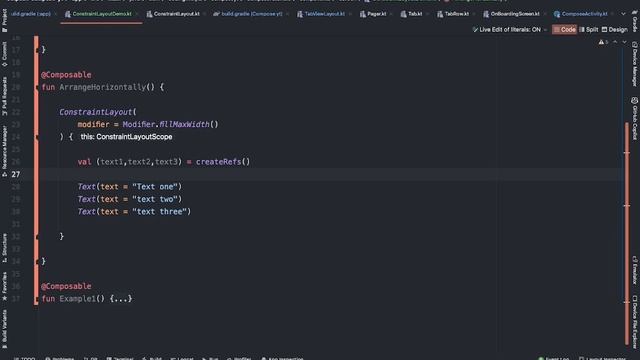Expand folded Example1 function at line 37
640x360 pixels.
coord(37,299)
